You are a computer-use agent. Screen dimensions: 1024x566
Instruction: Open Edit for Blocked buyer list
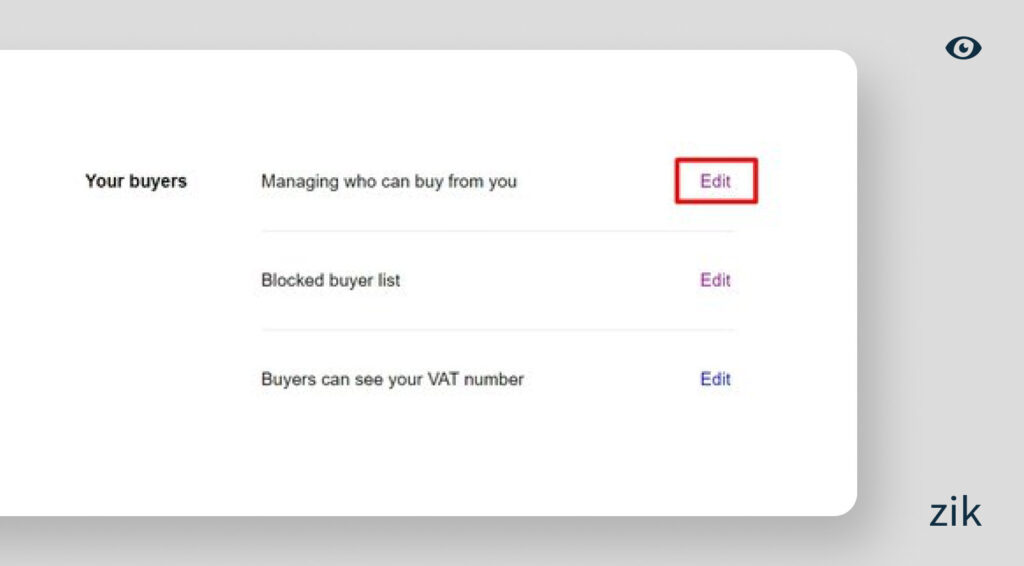[x=715, y=280]
